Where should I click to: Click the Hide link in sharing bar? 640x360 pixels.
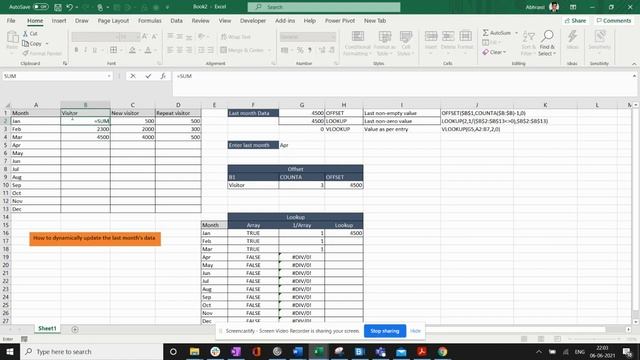(x=415, y=331)
